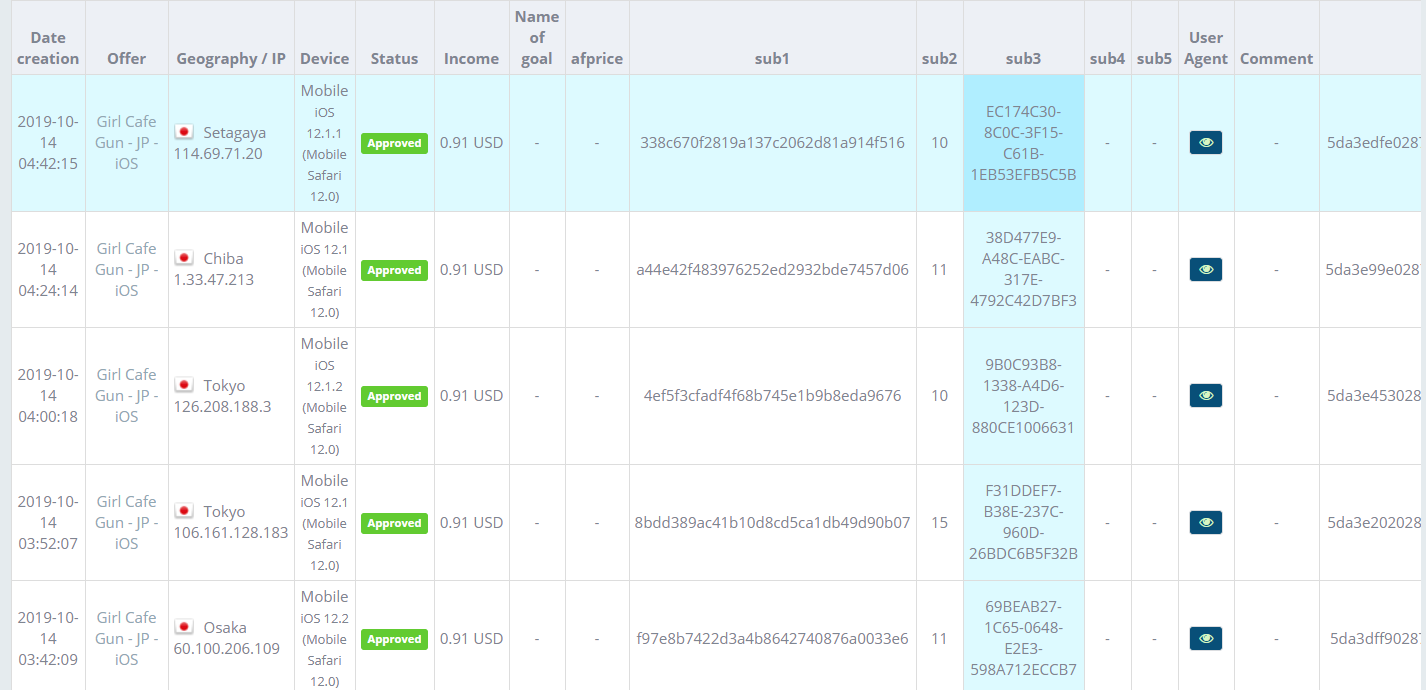Select sub1 value f97e8b7422d3a4b8642740876a0033e6
Screen dimensions: 1426x690
pyautogui.click(x=772, y=639)
